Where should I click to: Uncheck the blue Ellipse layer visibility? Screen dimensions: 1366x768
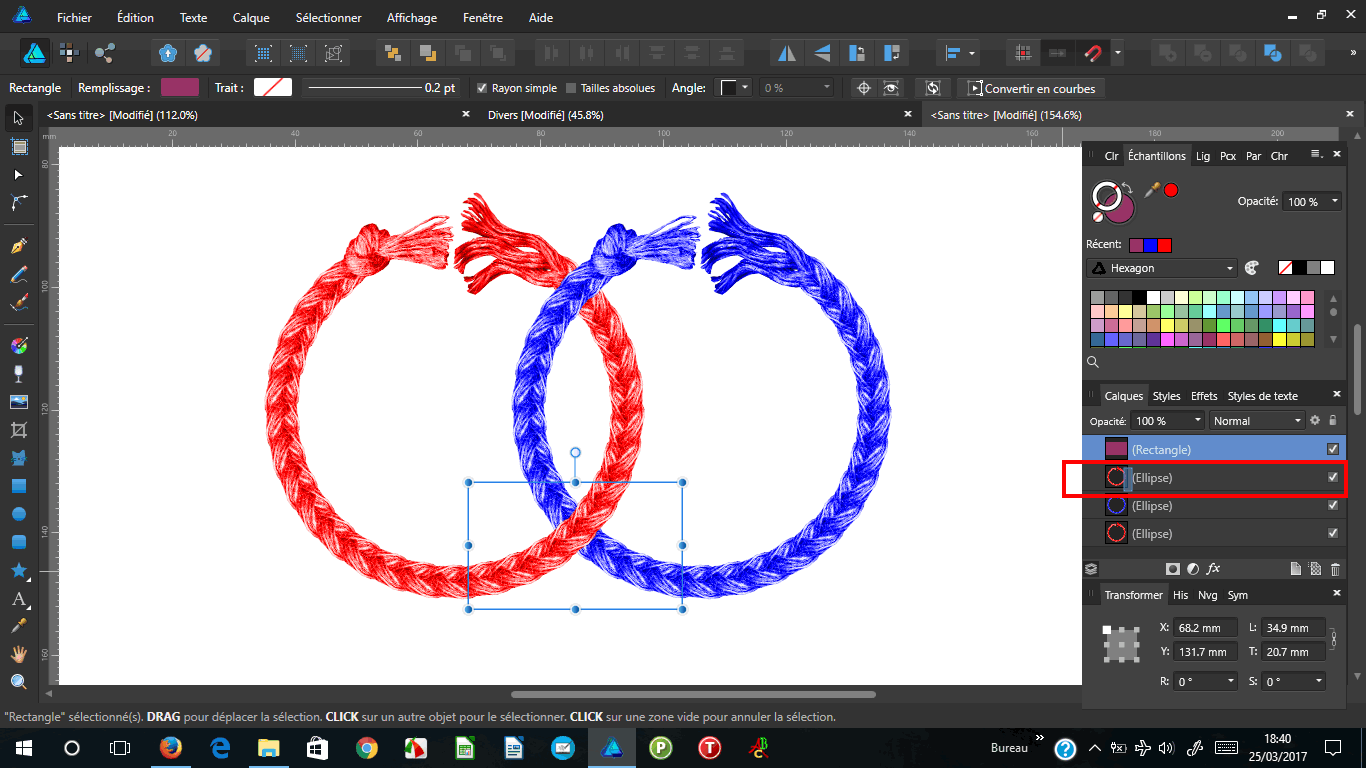[1333, 505]
